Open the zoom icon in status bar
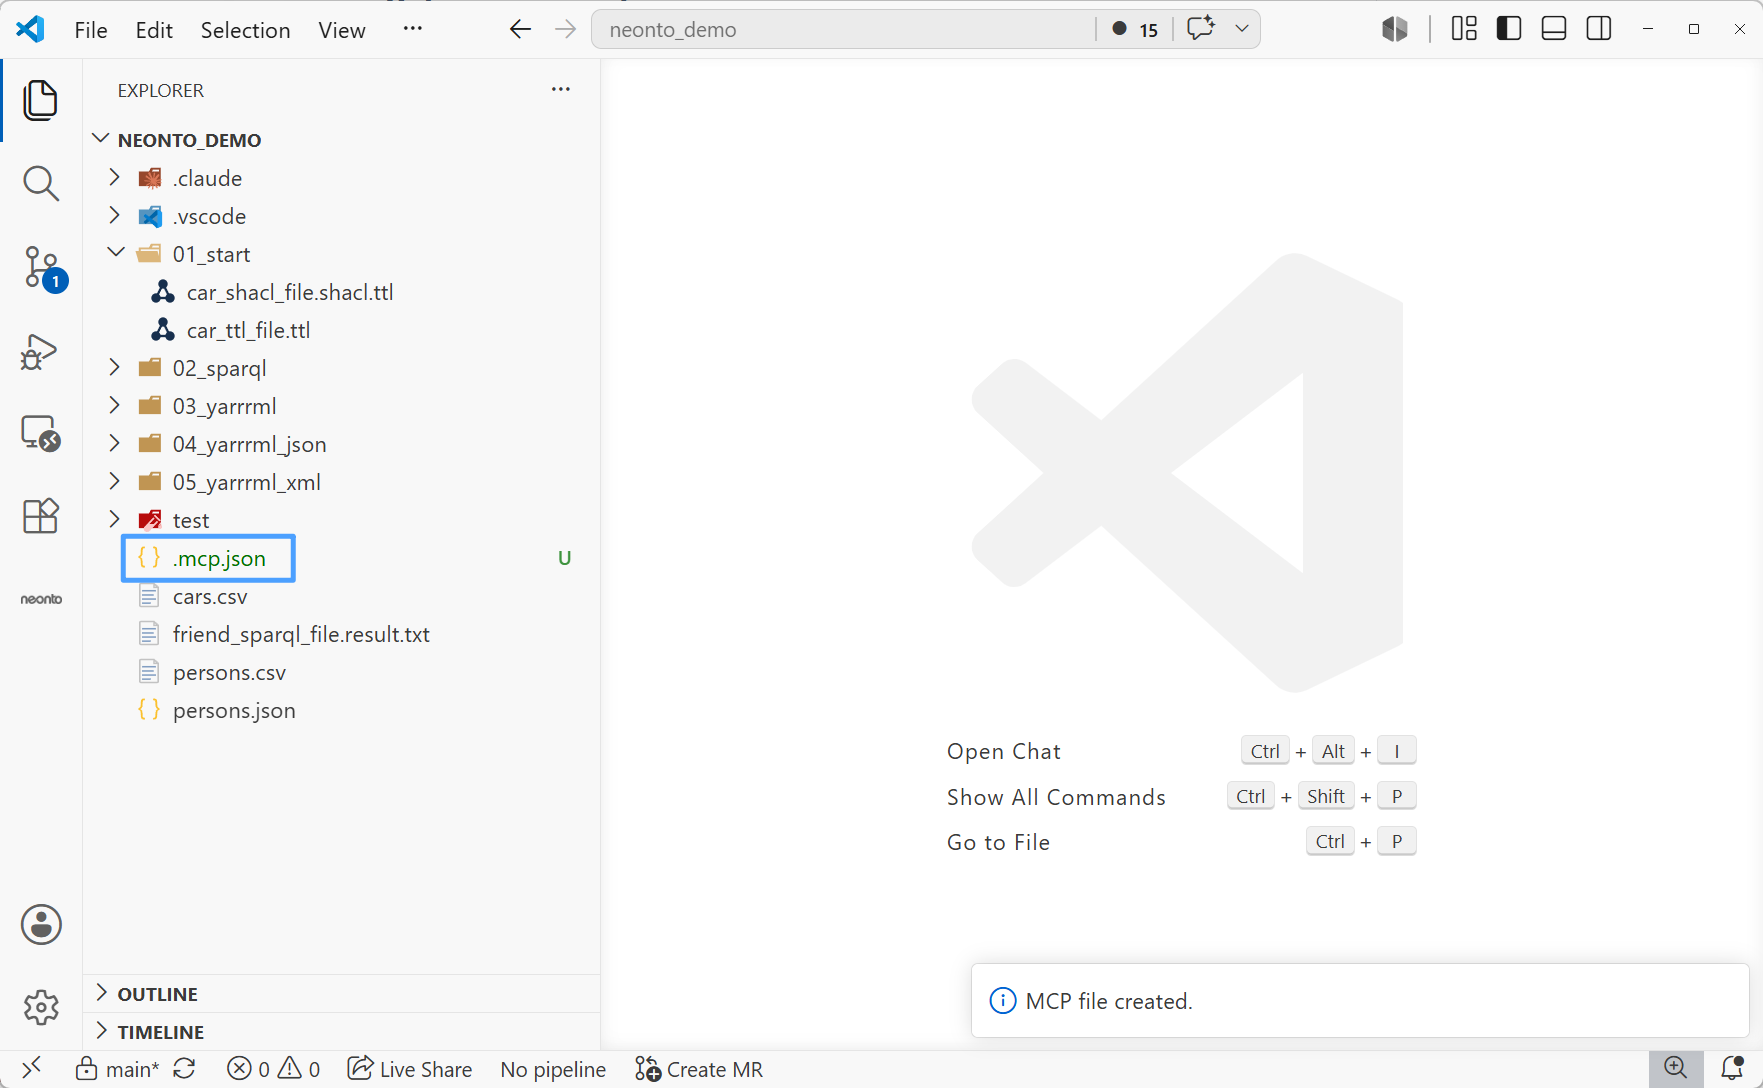Image resolution: width=1763 pixels, height=1088 pixels. (x=1676, y=1069)
